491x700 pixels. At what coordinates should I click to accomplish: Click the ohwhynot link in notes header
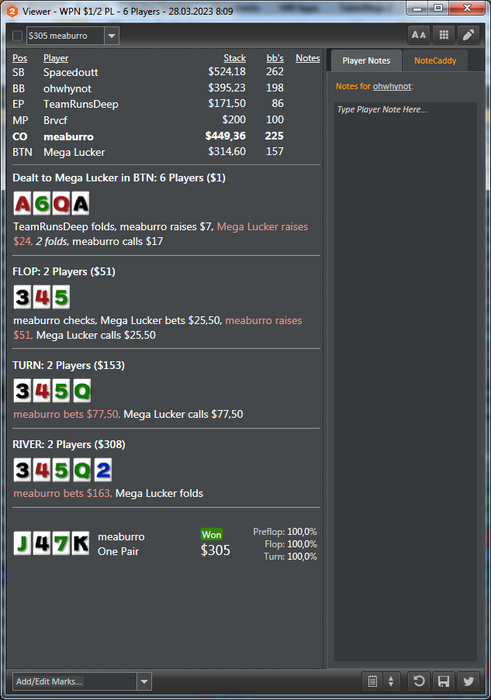tap(392, 86)
